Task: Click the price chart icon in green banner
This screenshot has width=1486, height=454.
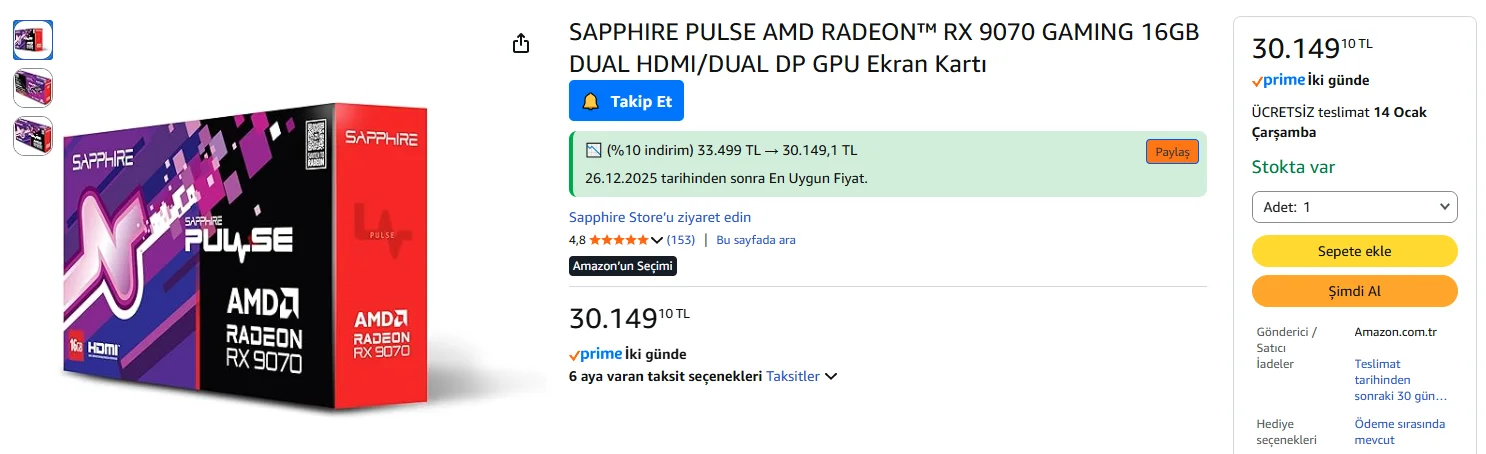Action: (593, 151)
